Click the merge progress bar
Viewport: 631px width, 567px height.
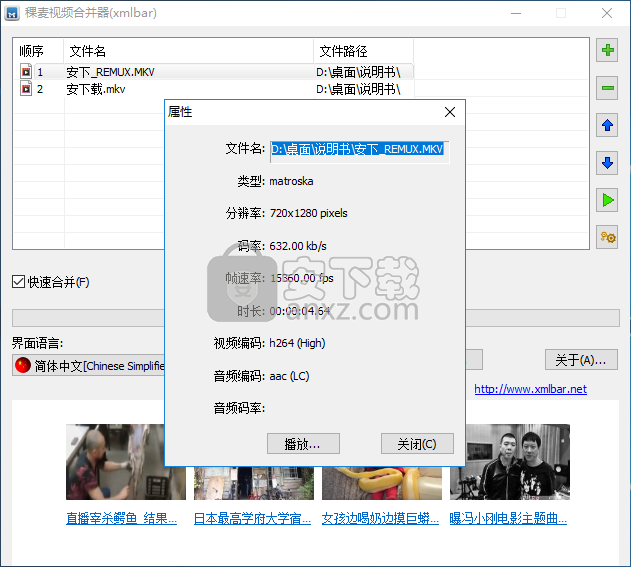[x=316, y=318]
